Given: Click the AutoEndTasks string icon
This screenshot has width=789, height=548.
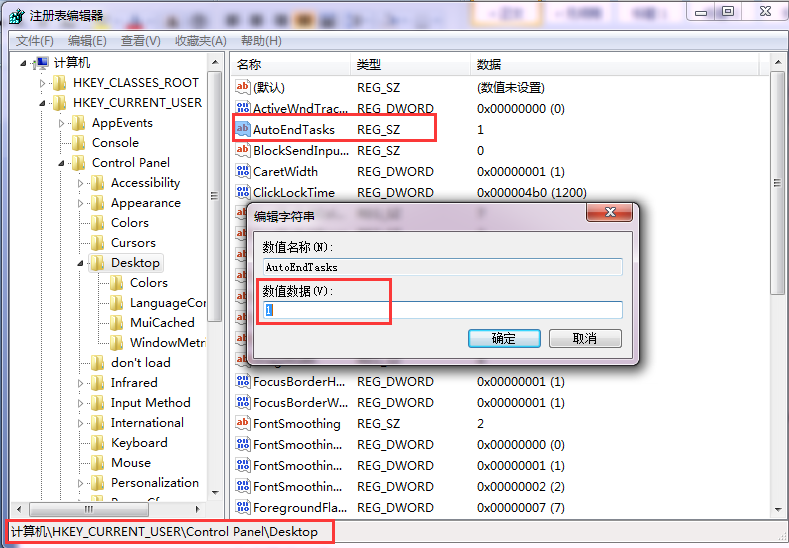Looking at the screenshot, I should pyautogui.click(x=243, y=129).
